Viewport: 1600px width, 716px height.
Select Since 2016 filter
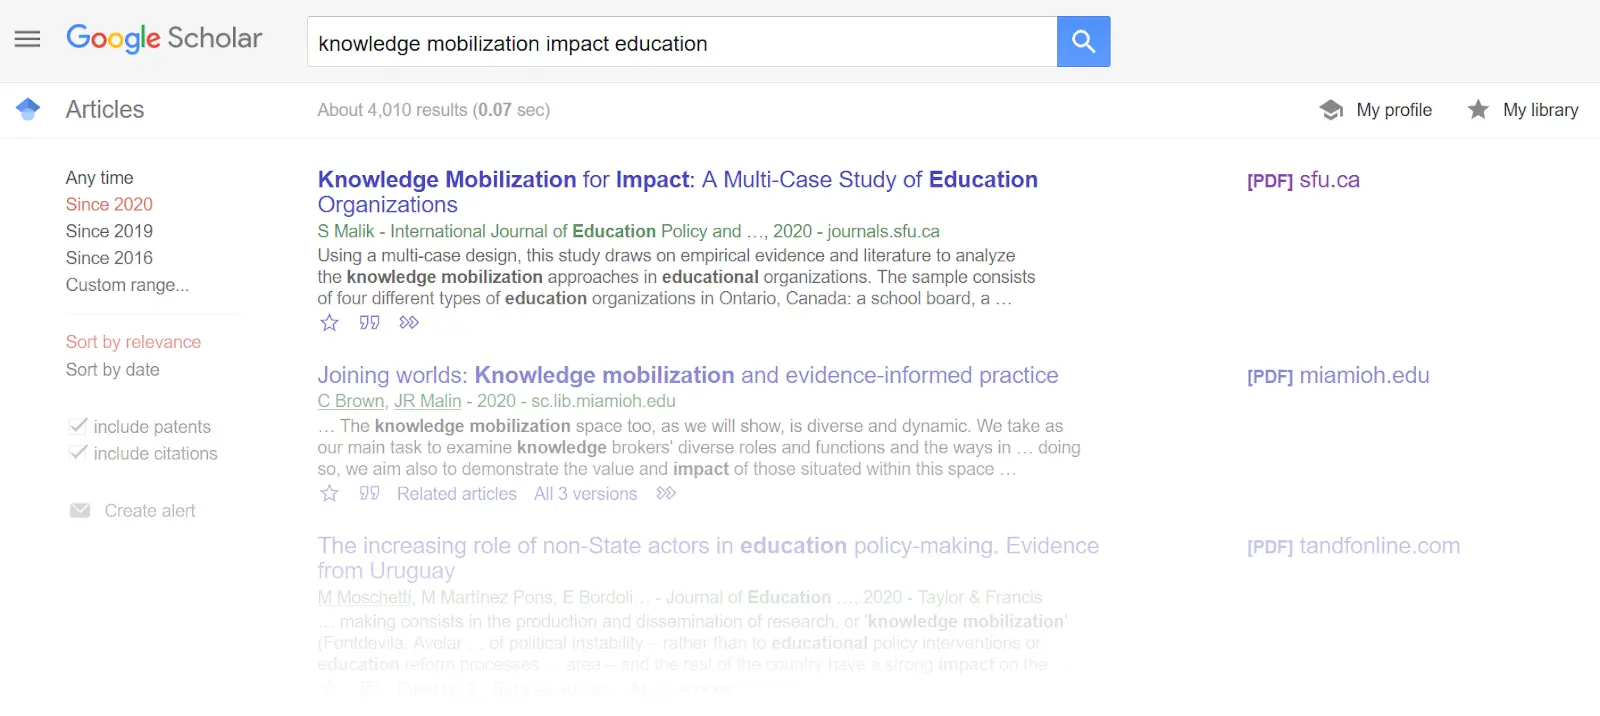pos(109,258)
